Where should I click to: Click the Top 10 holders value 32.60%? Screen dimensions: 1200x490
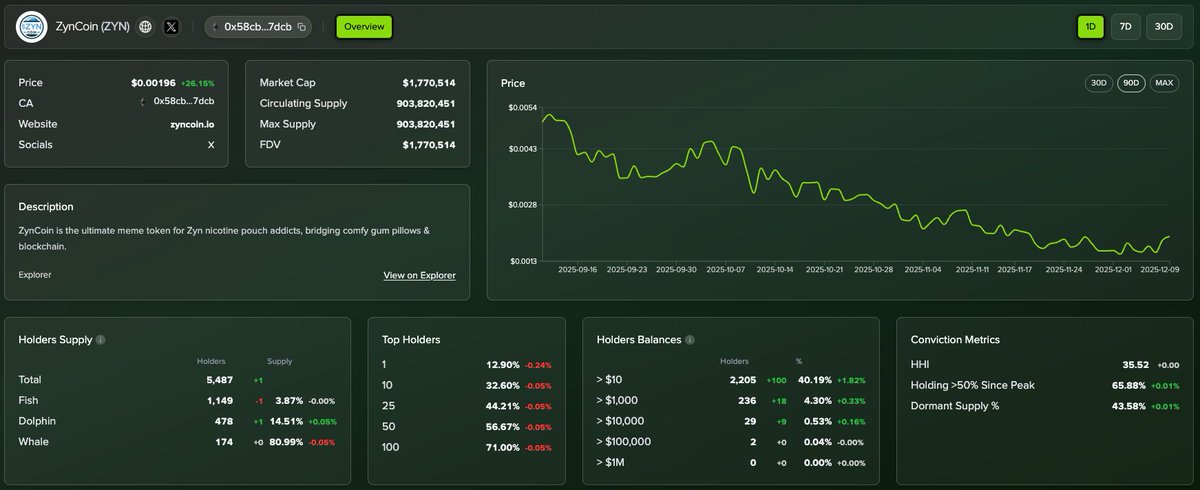point(502,385)
